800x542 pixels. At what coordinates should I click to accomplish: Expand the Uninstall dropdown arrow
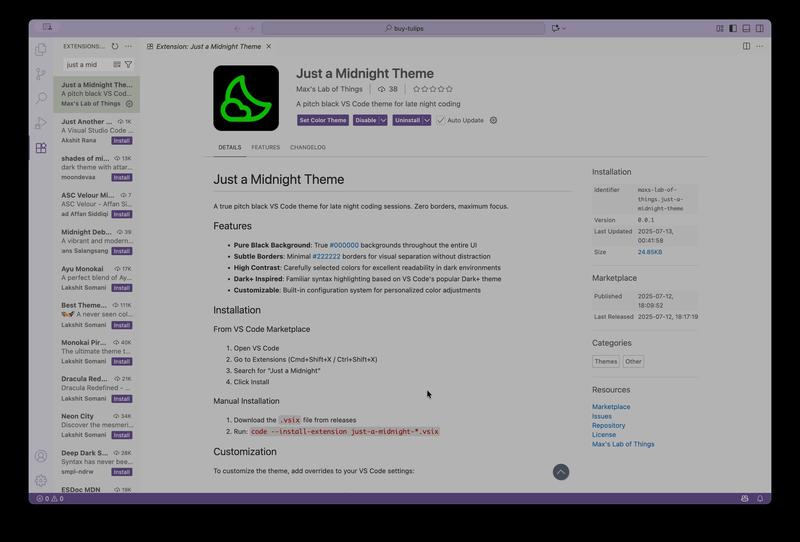click(427, 120)
